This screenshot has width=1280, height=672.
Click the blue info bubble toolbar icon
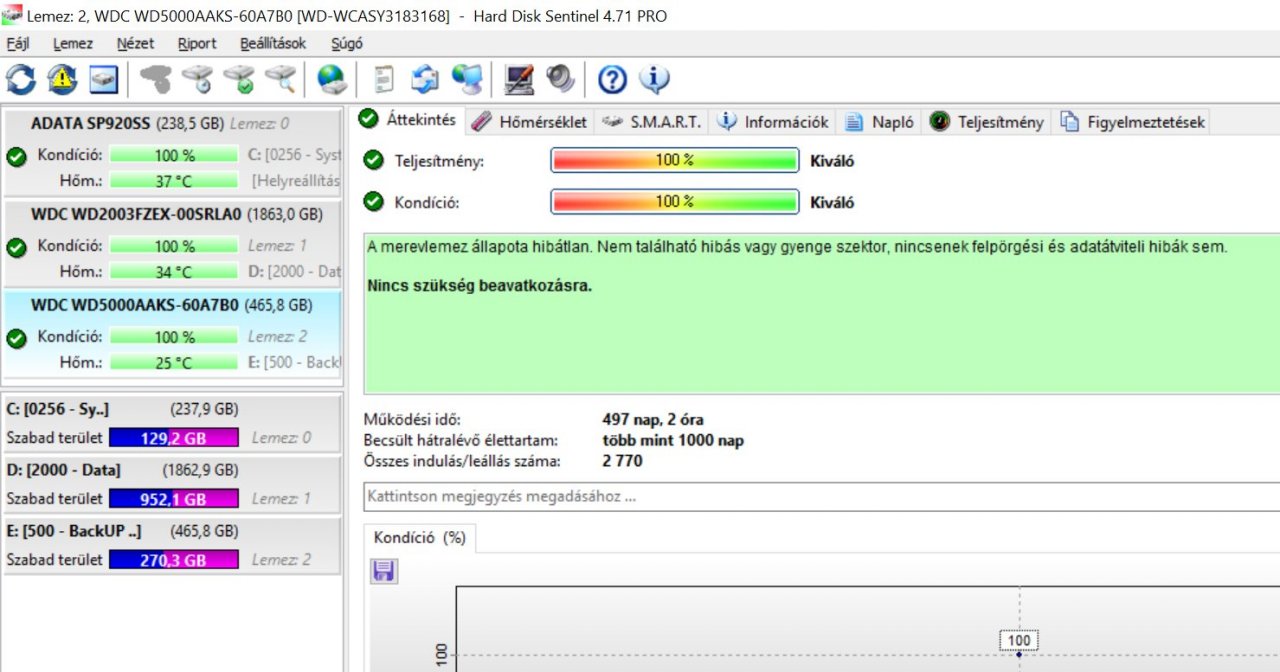tap(653, 79)
